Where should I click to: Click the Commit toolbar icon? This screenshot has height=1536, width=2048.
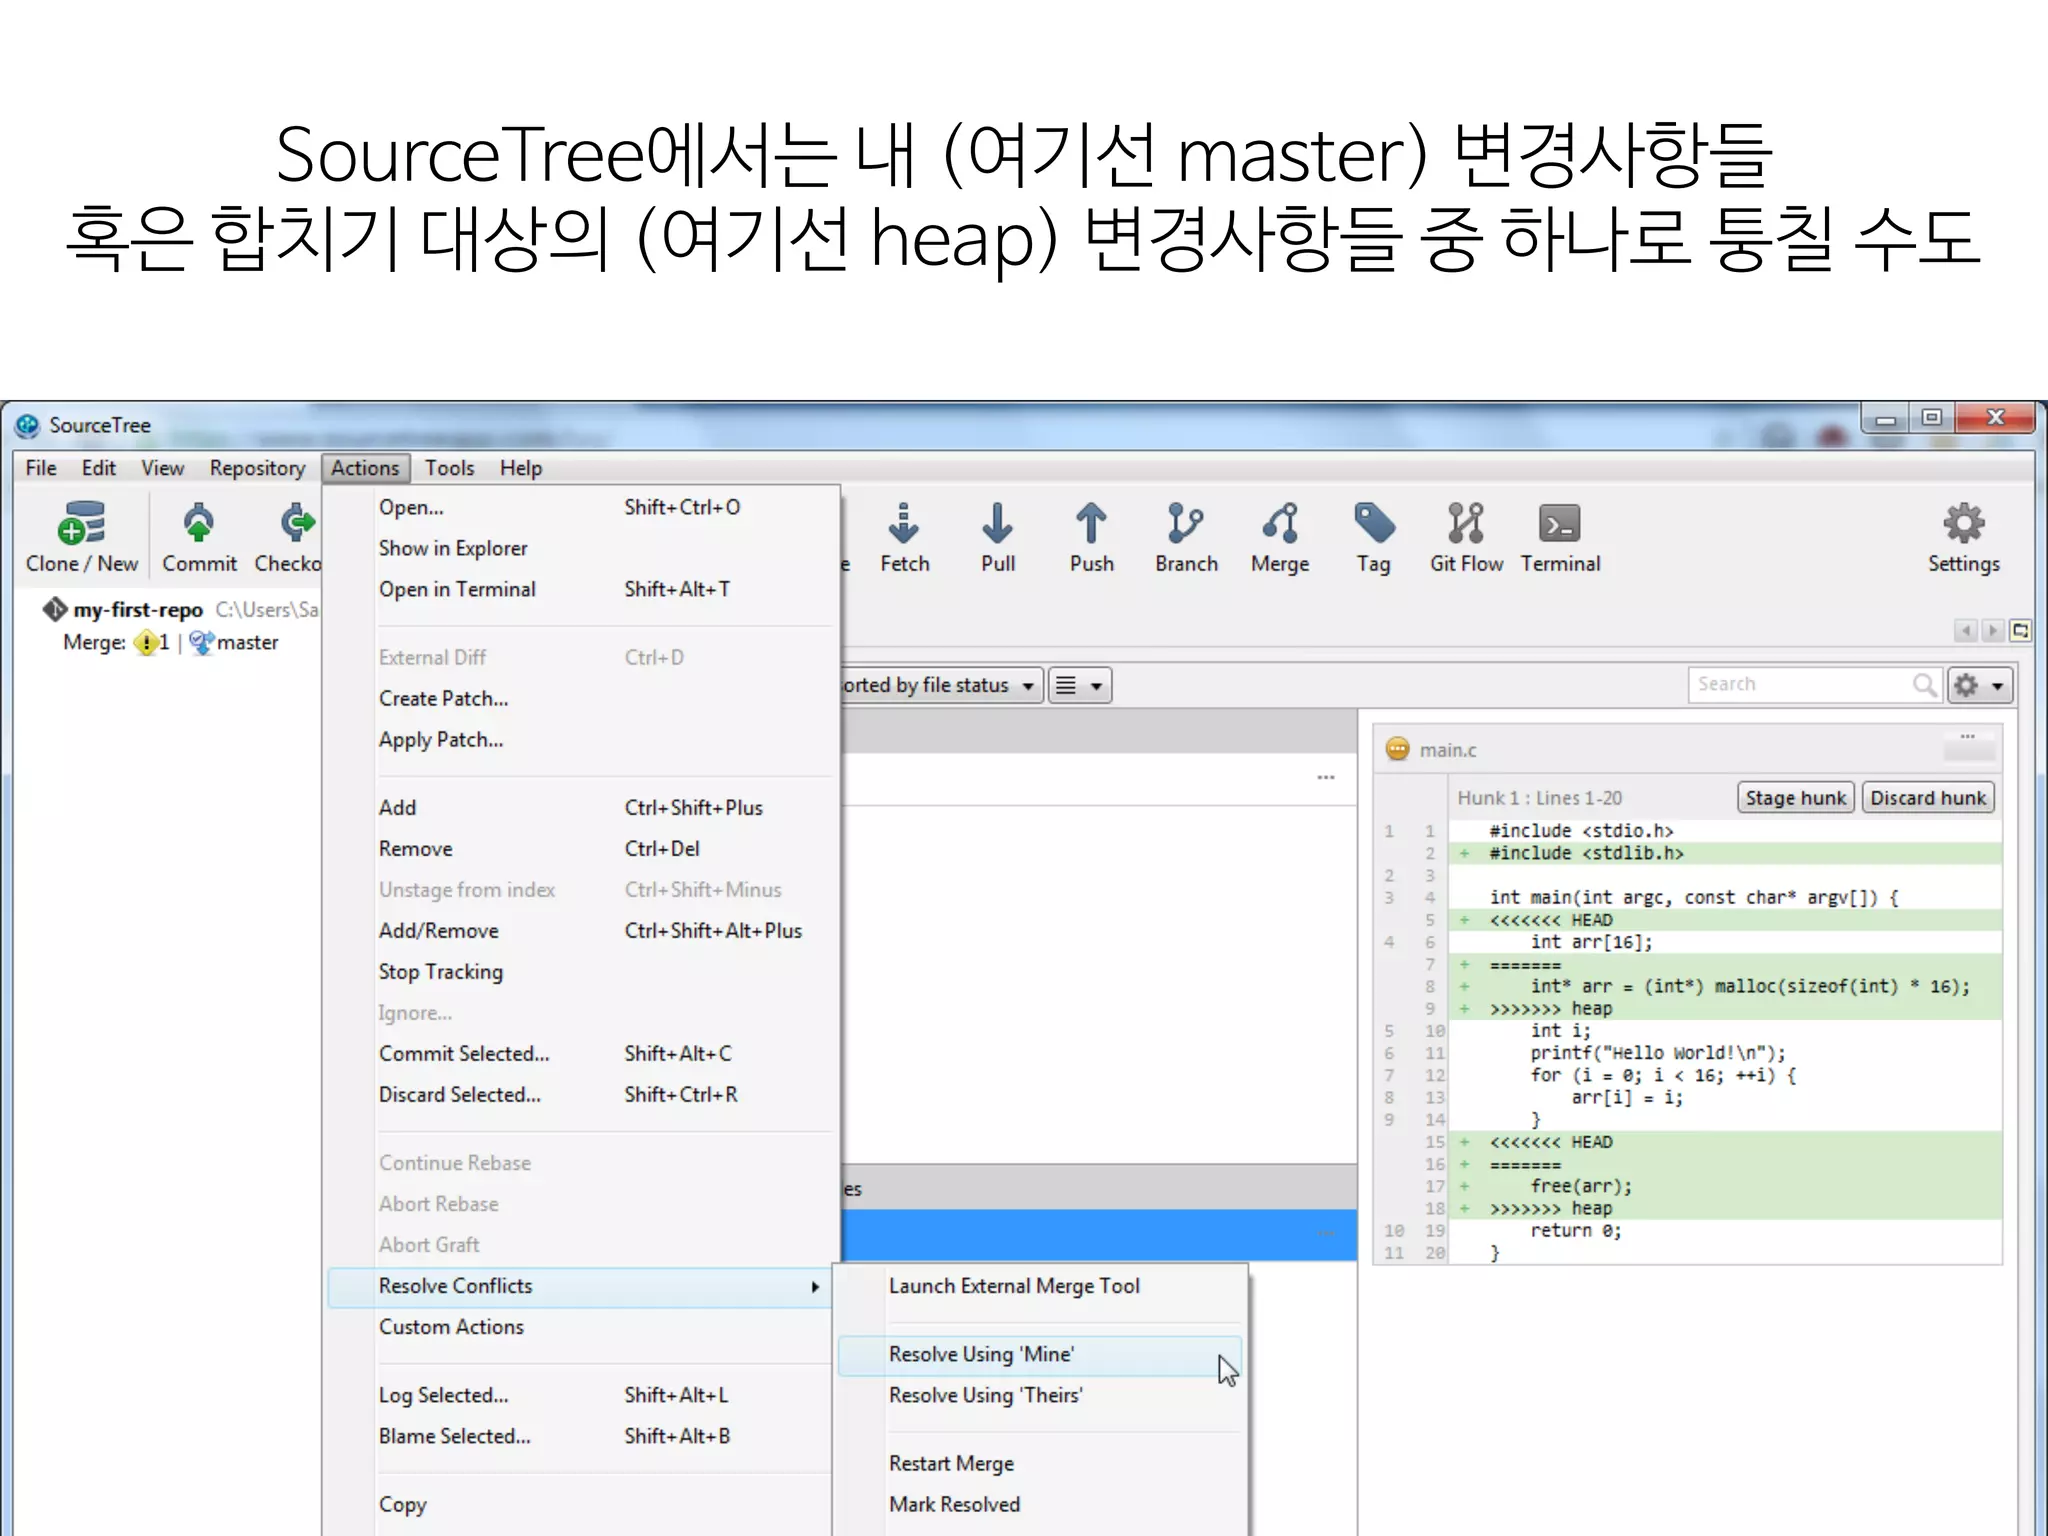[199, 523]
